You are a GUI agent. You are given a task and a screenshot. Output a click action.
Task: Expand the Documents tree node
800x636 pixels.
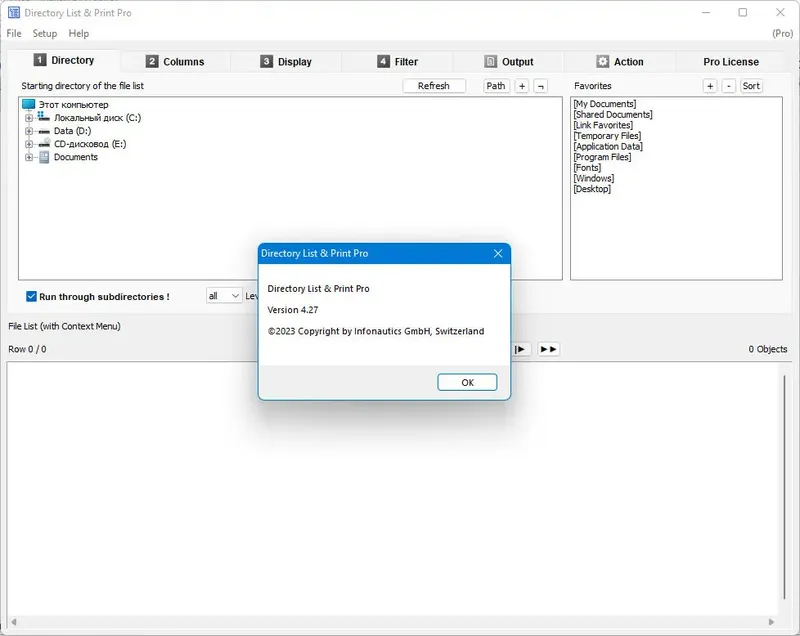(x=28, y=157)
